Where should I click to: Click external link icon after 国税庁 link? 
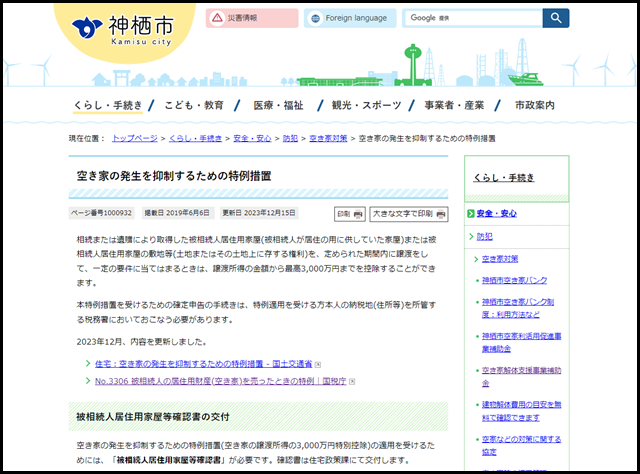point(352,382)
